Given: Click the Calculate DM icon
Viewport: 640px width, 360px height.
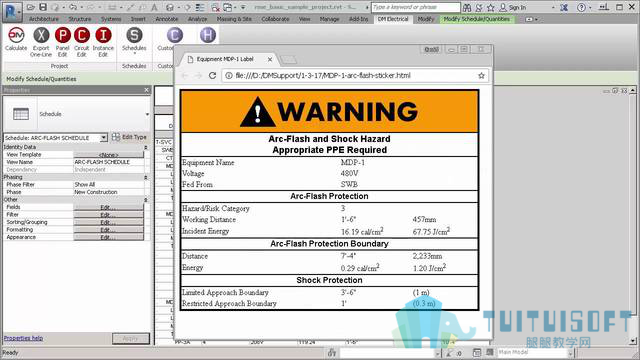Looking at the screenshot, I should click(x=16, y=35).
